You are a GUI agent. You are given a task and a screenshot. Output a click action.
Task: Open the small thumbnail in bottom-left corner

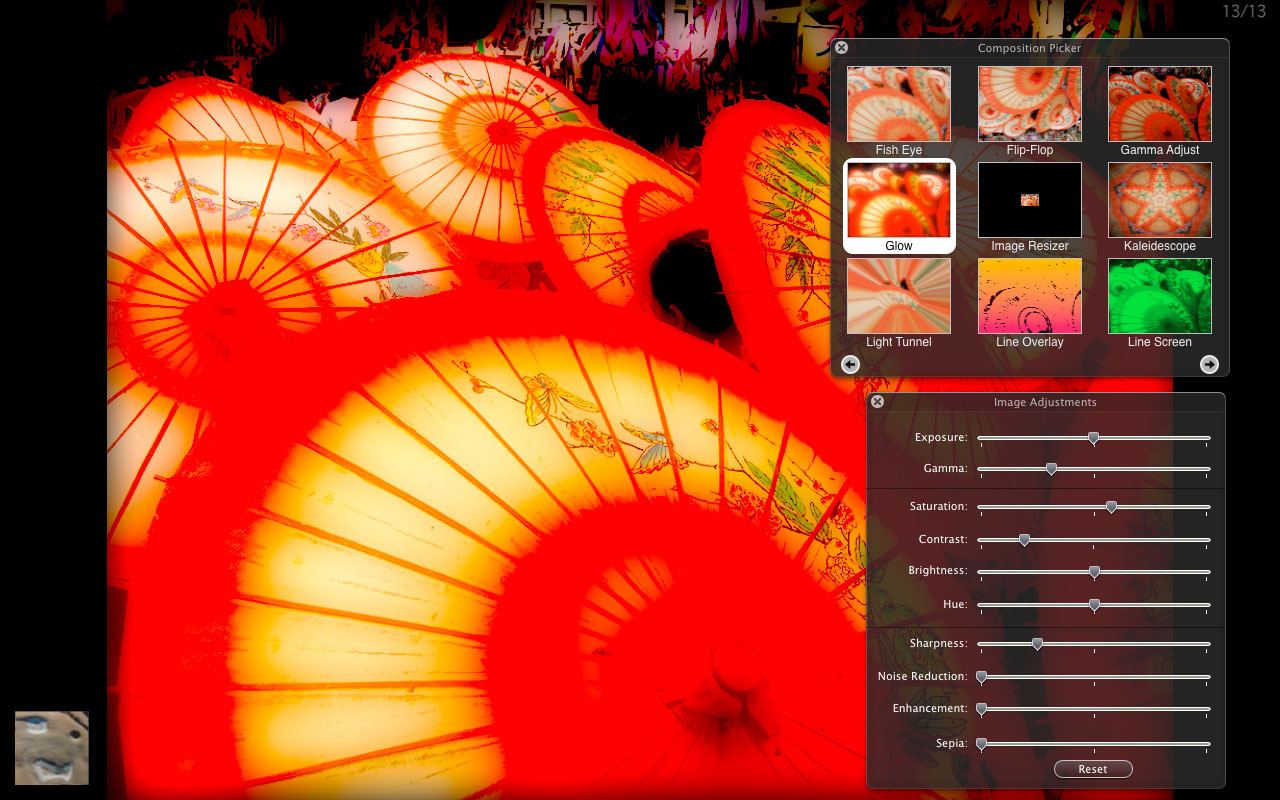pos(52,748)
